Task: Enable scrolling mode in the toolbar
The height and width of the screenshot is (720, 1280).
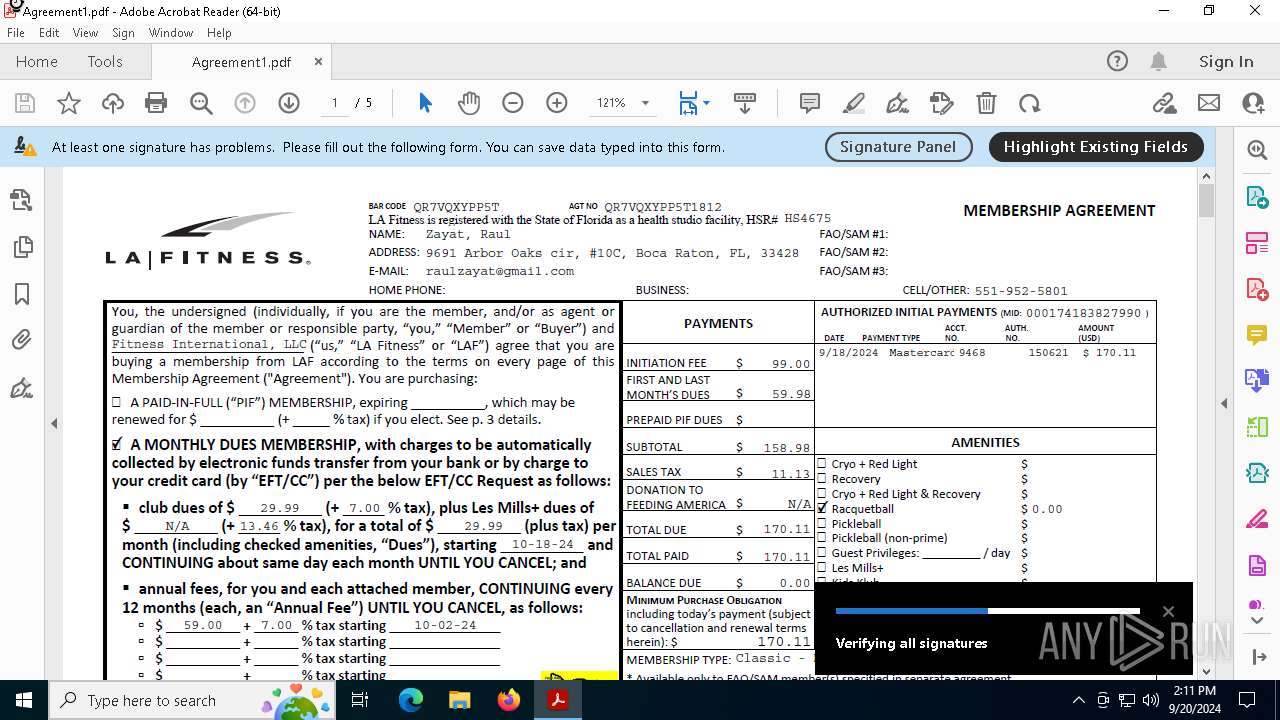Action: pyautogui.click(x=744, y=103)
